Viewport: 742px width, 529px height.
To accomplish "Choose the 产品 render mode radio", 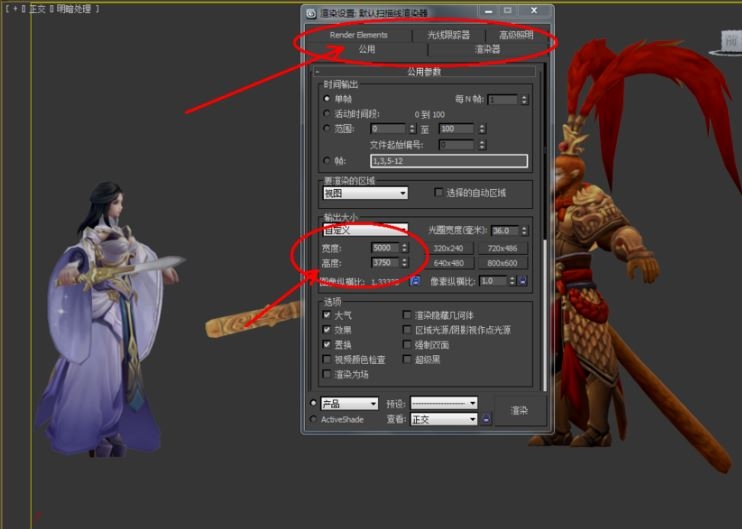I will coord(313,403).
